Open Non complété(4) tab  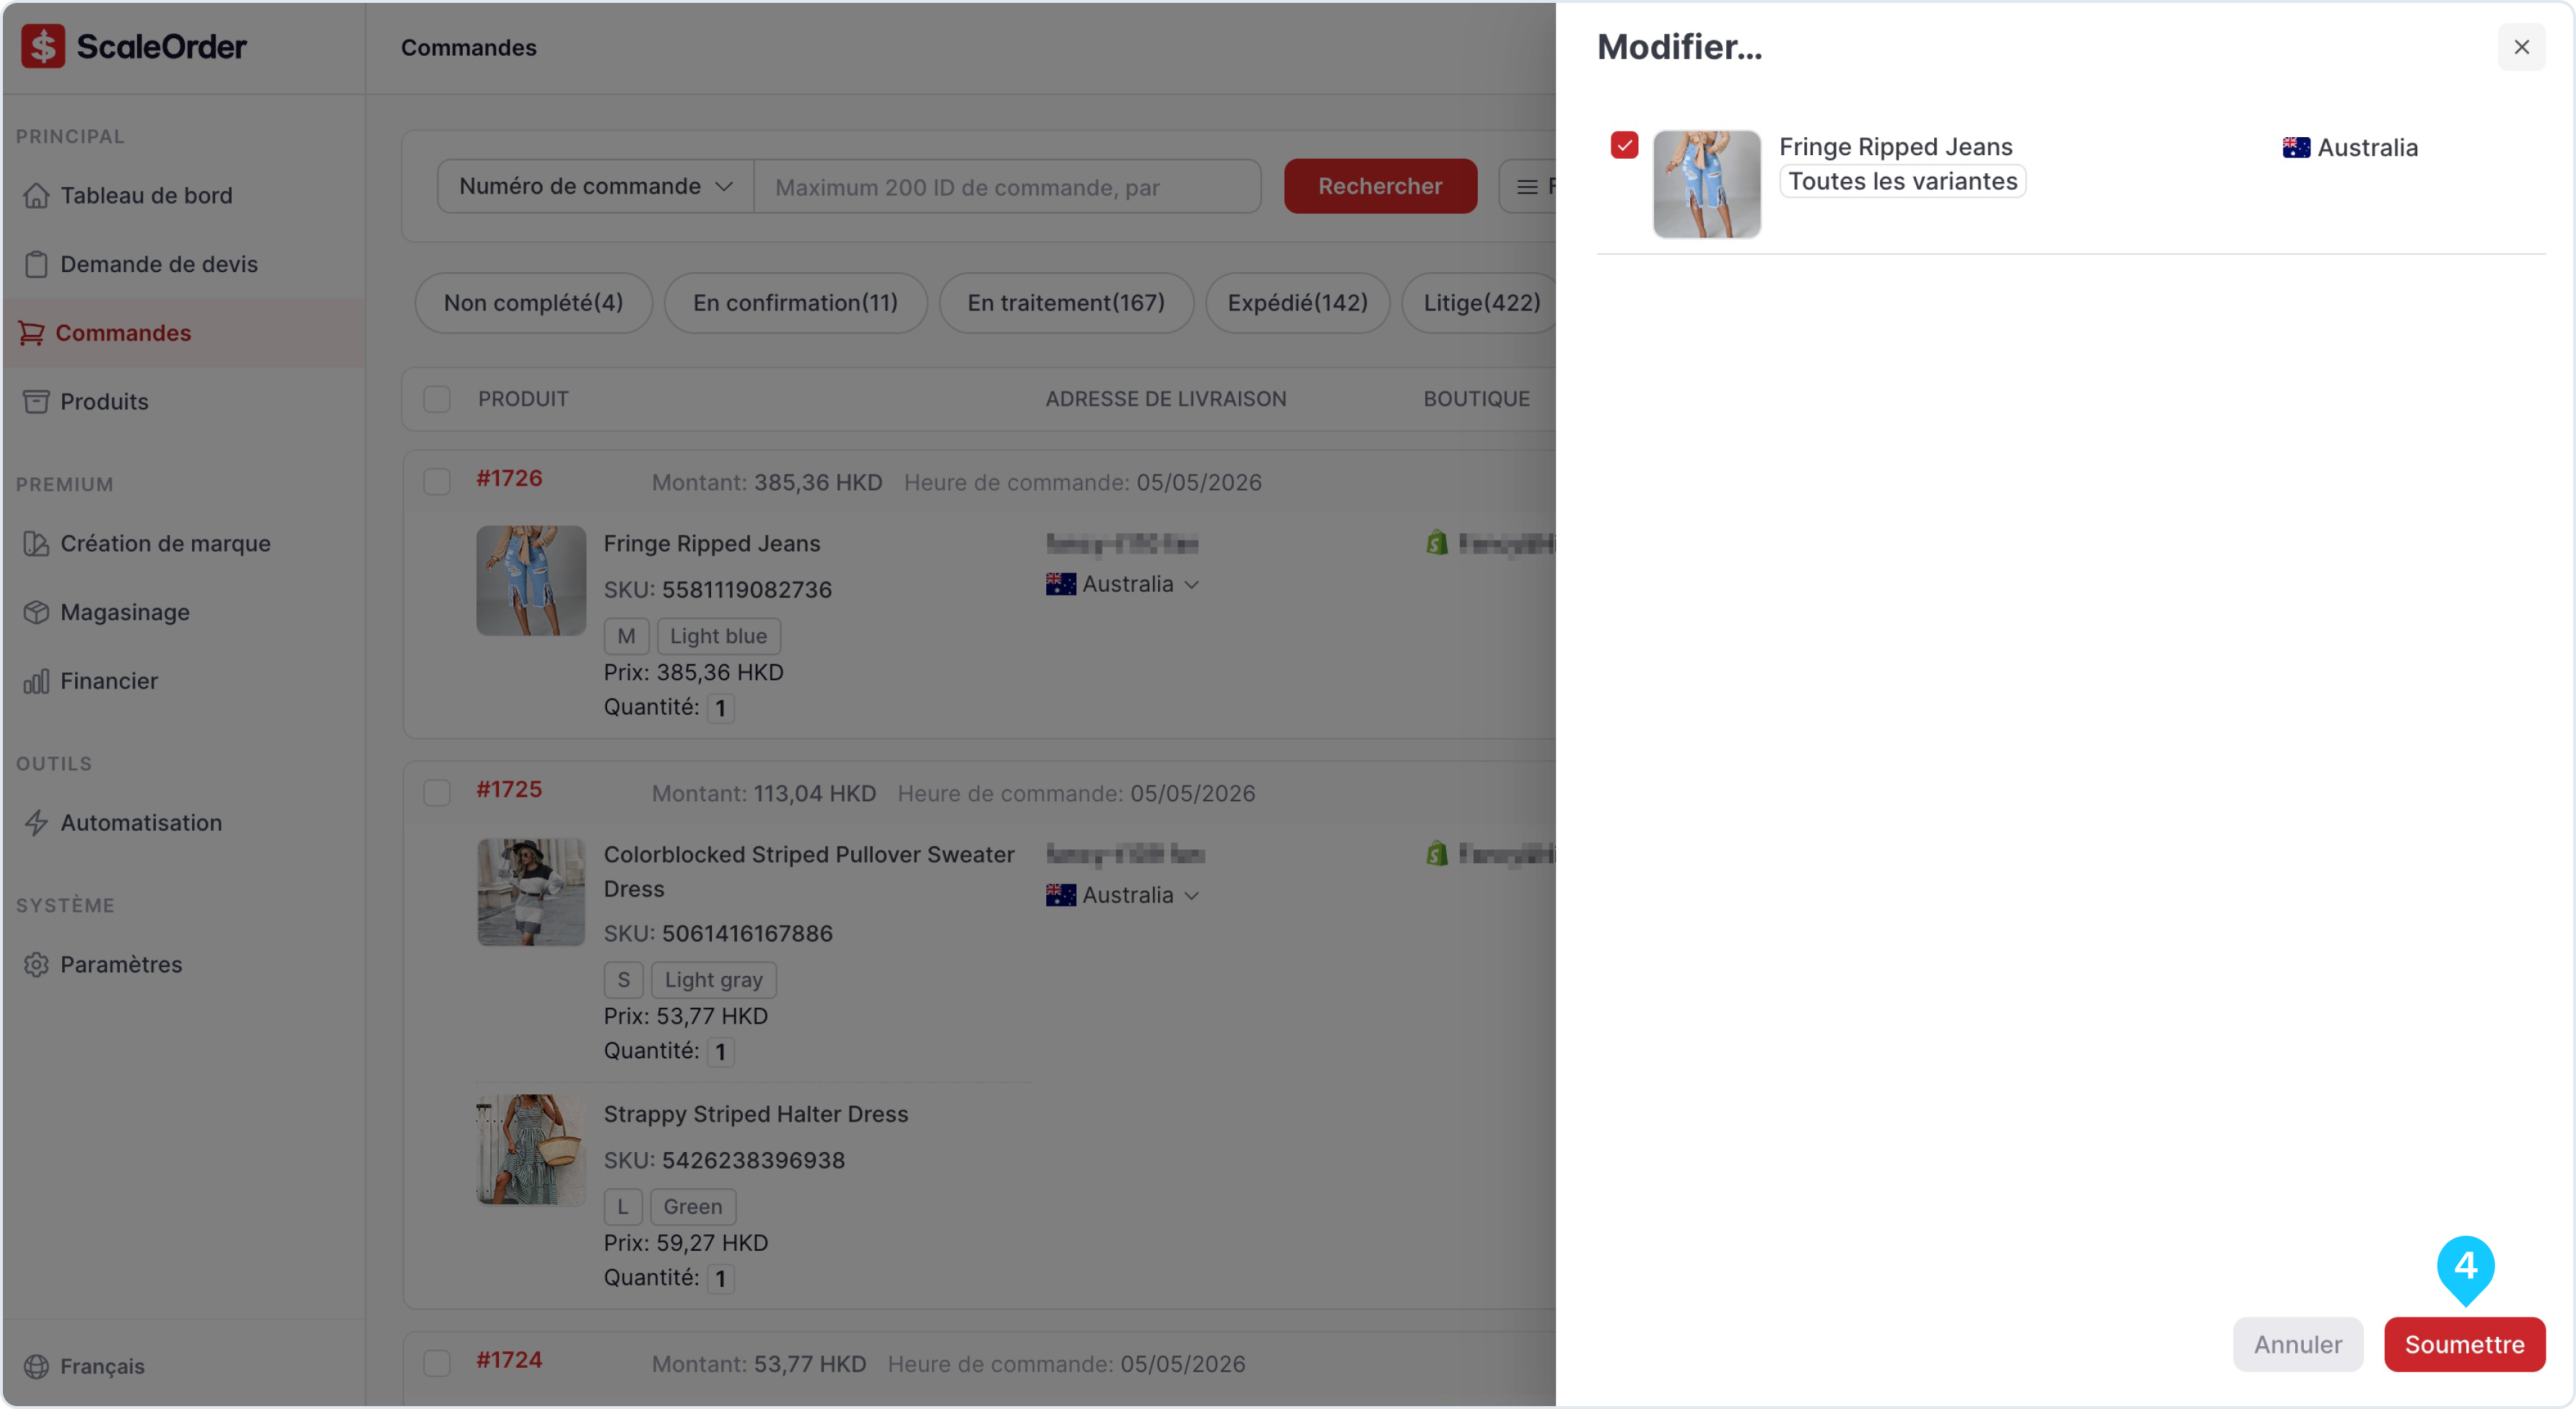533,303
